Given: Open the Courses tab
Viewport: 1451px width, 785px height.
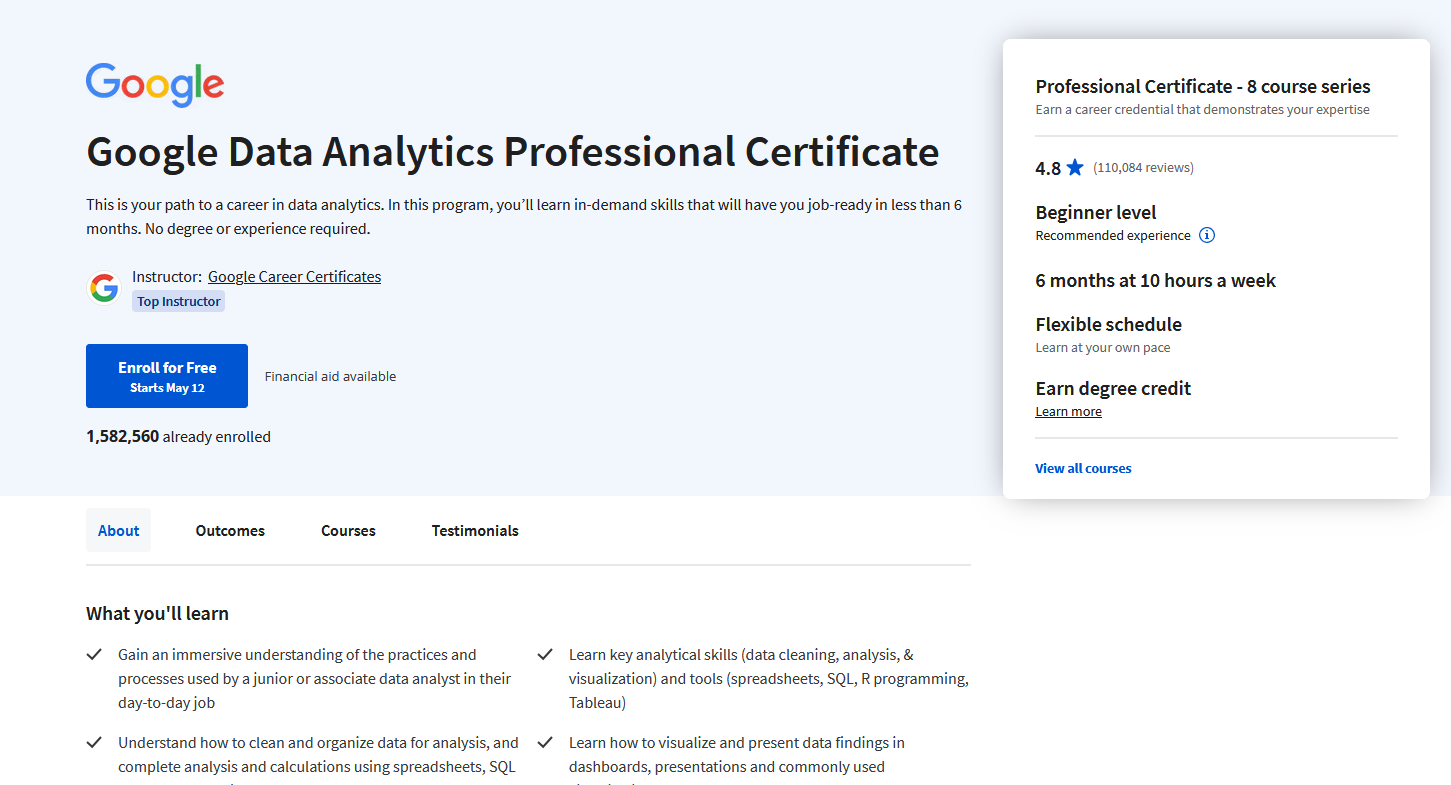Looking at the screenshot, I should tap(348, 530).
